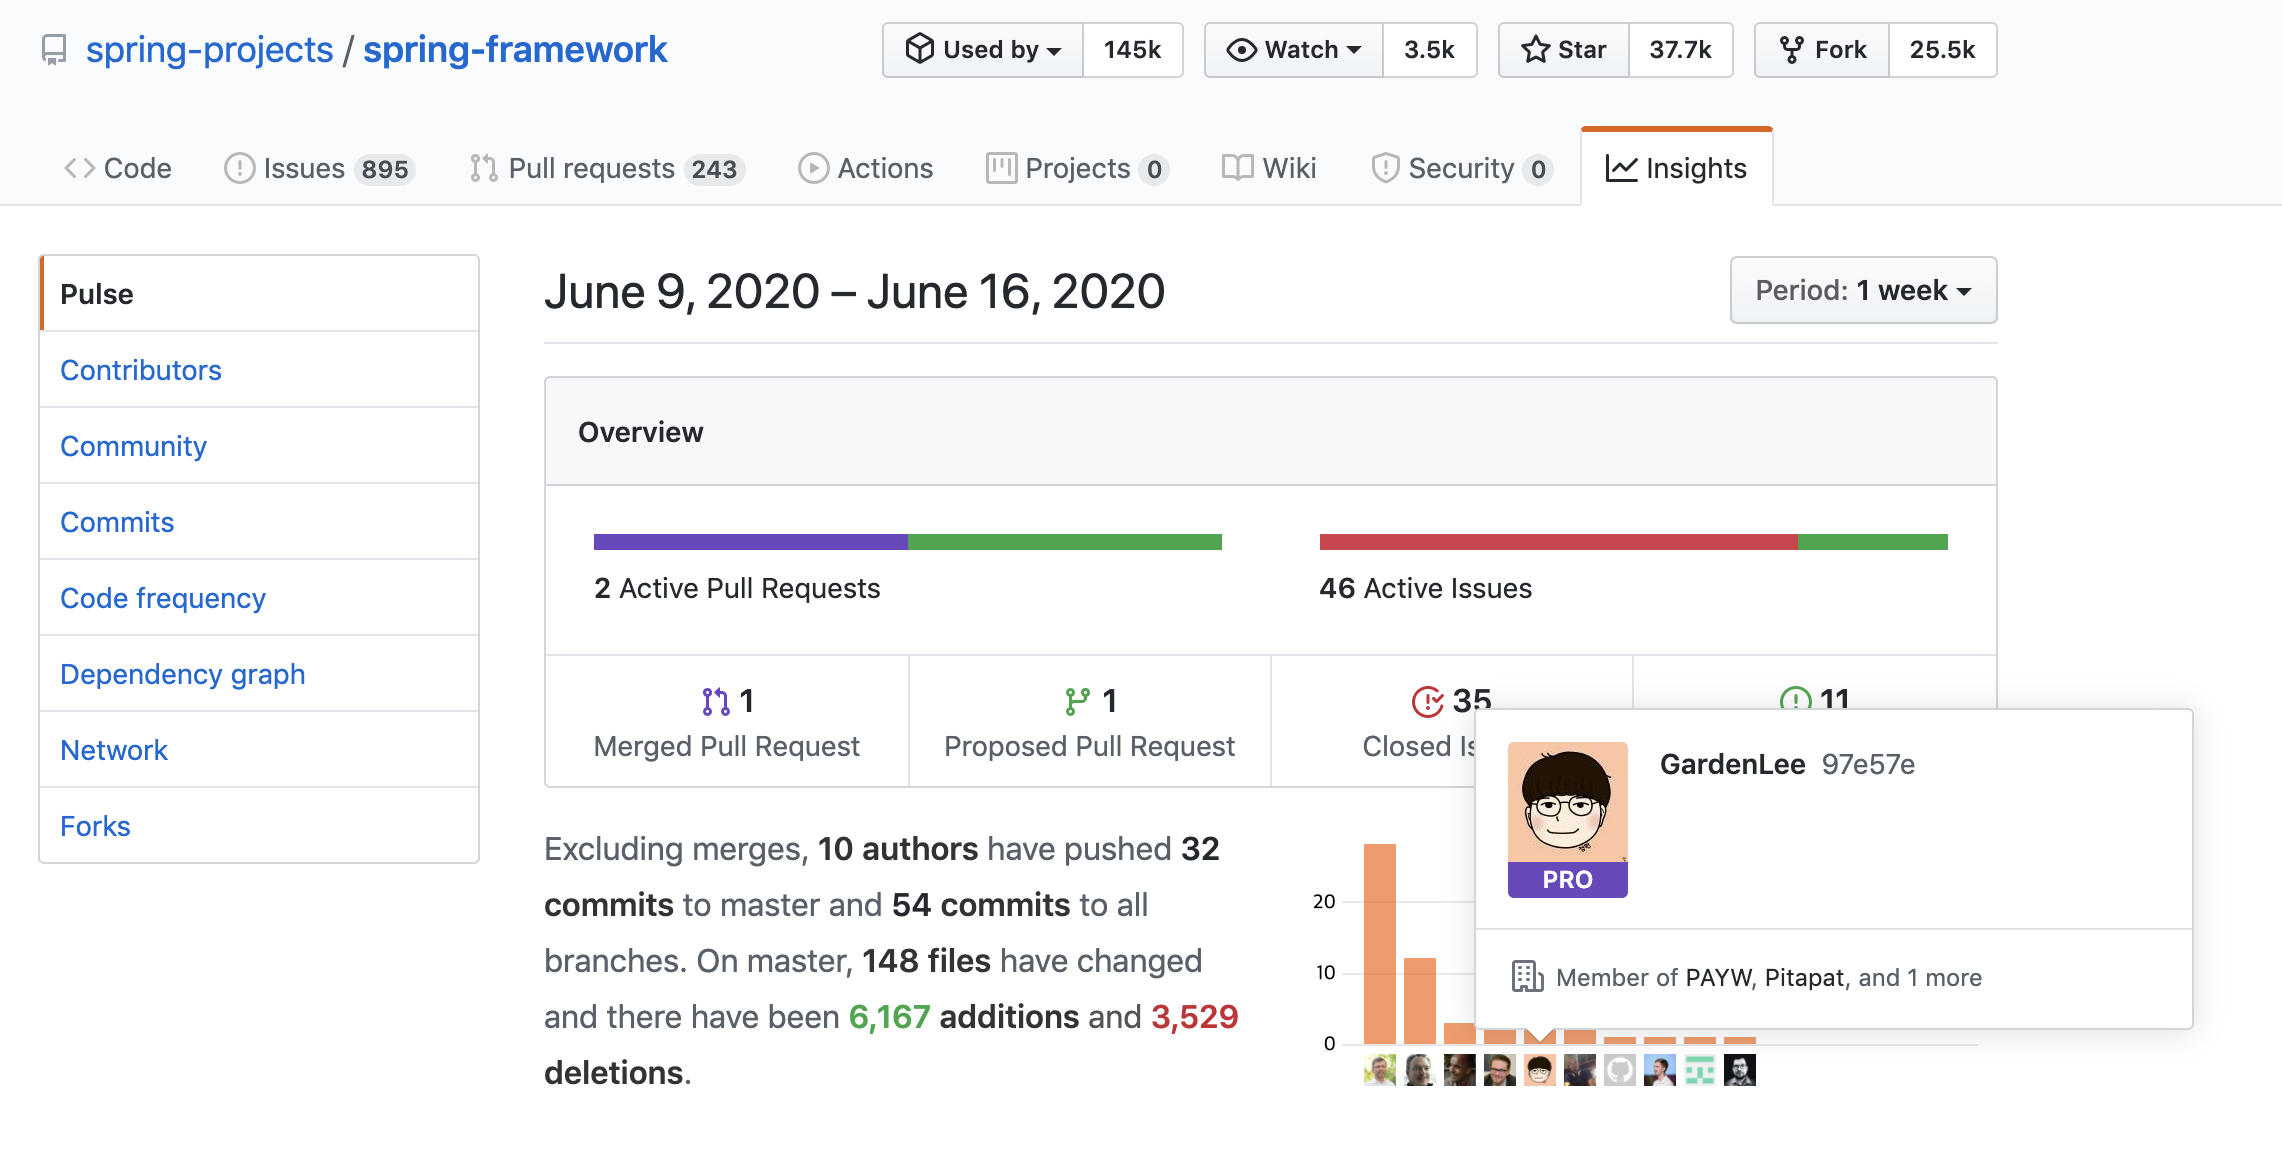
Task: Star the spring-framework repository
Action: point(1564,50)
